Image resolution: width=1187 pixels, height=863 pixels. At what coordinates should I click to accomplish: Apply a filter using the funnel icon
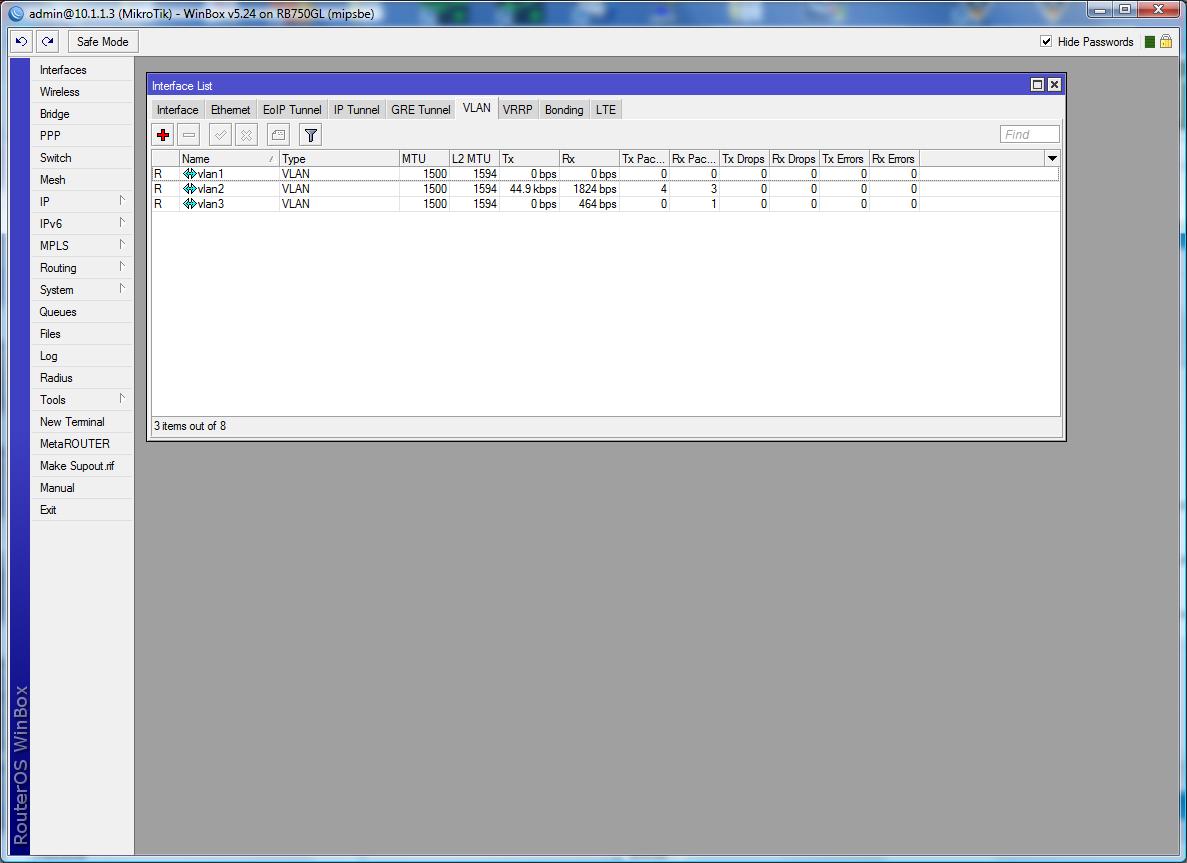[x=310, y=134]
